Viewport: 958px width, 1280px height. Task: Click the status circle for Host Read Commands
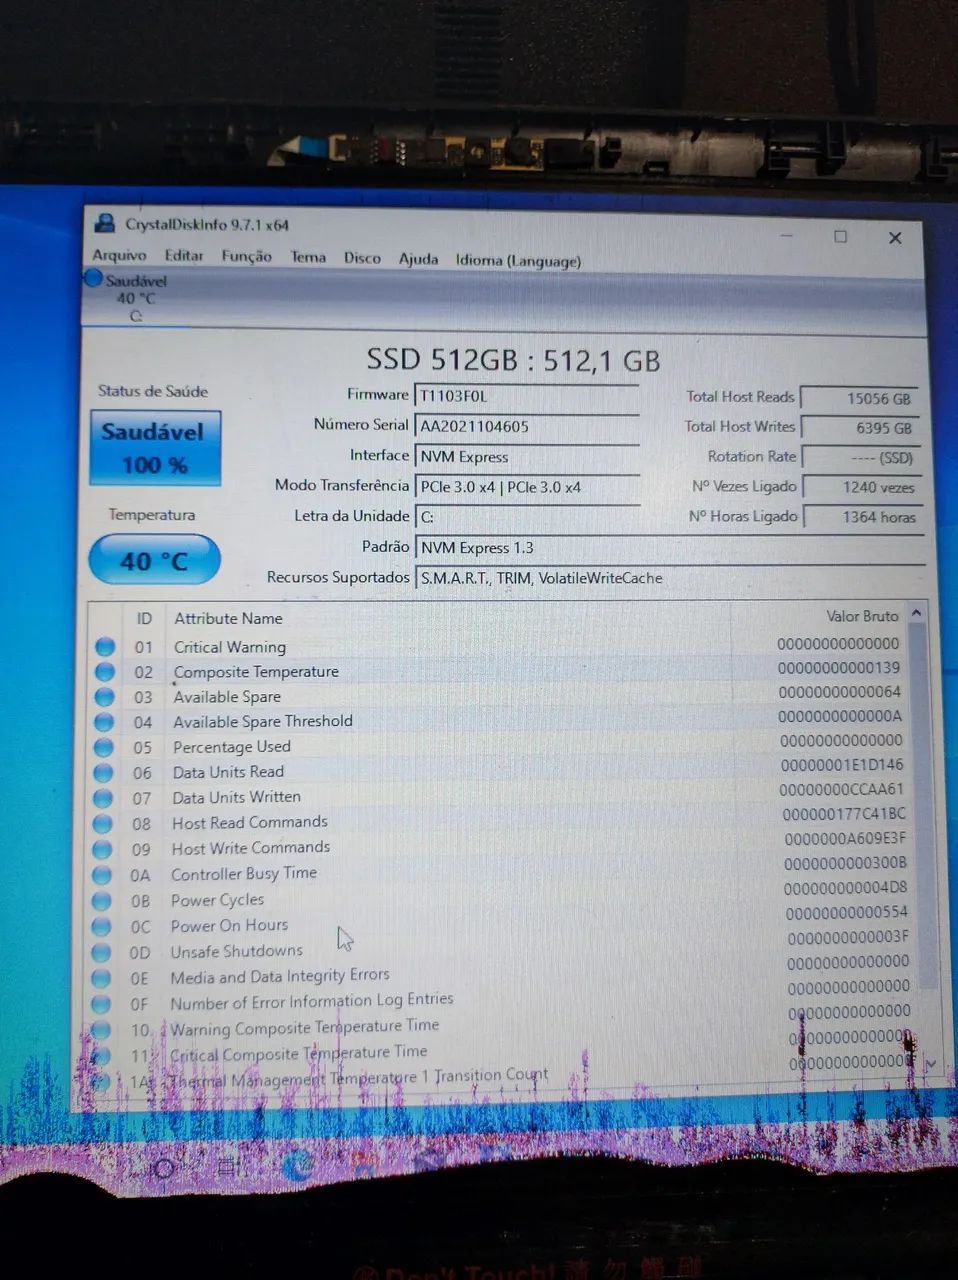coord(102,824)
